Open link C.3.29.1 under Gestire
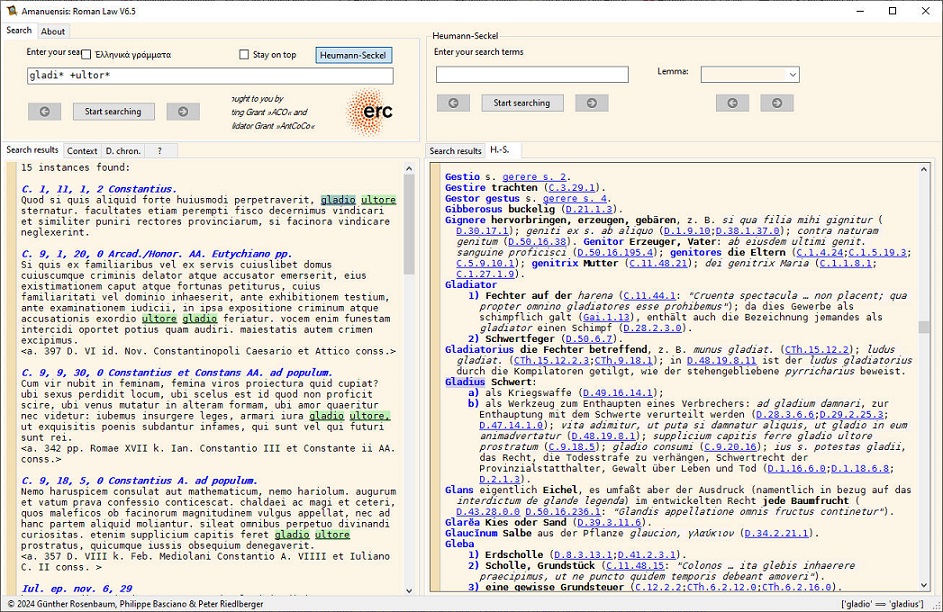 click(571, 188)
